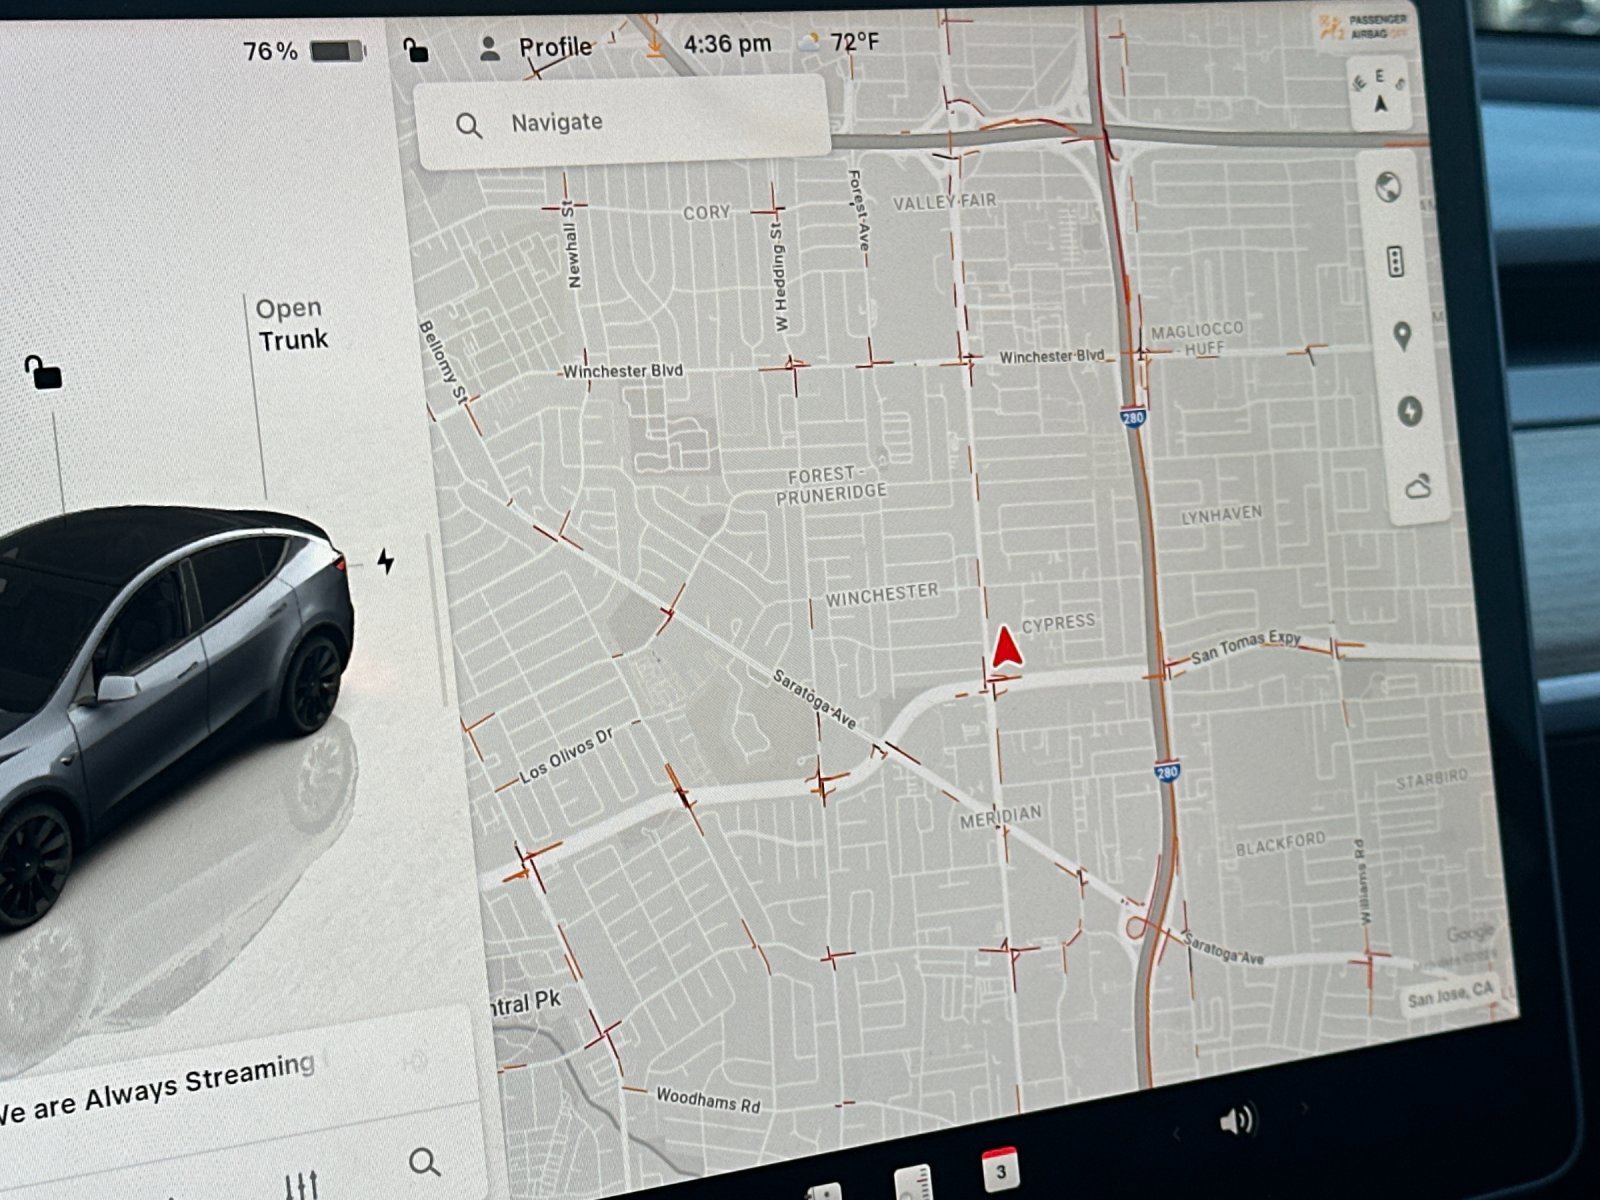Tap the right chevron to reveal more apps
1600x1200 pixels.
click(x=1302, y=1107)
